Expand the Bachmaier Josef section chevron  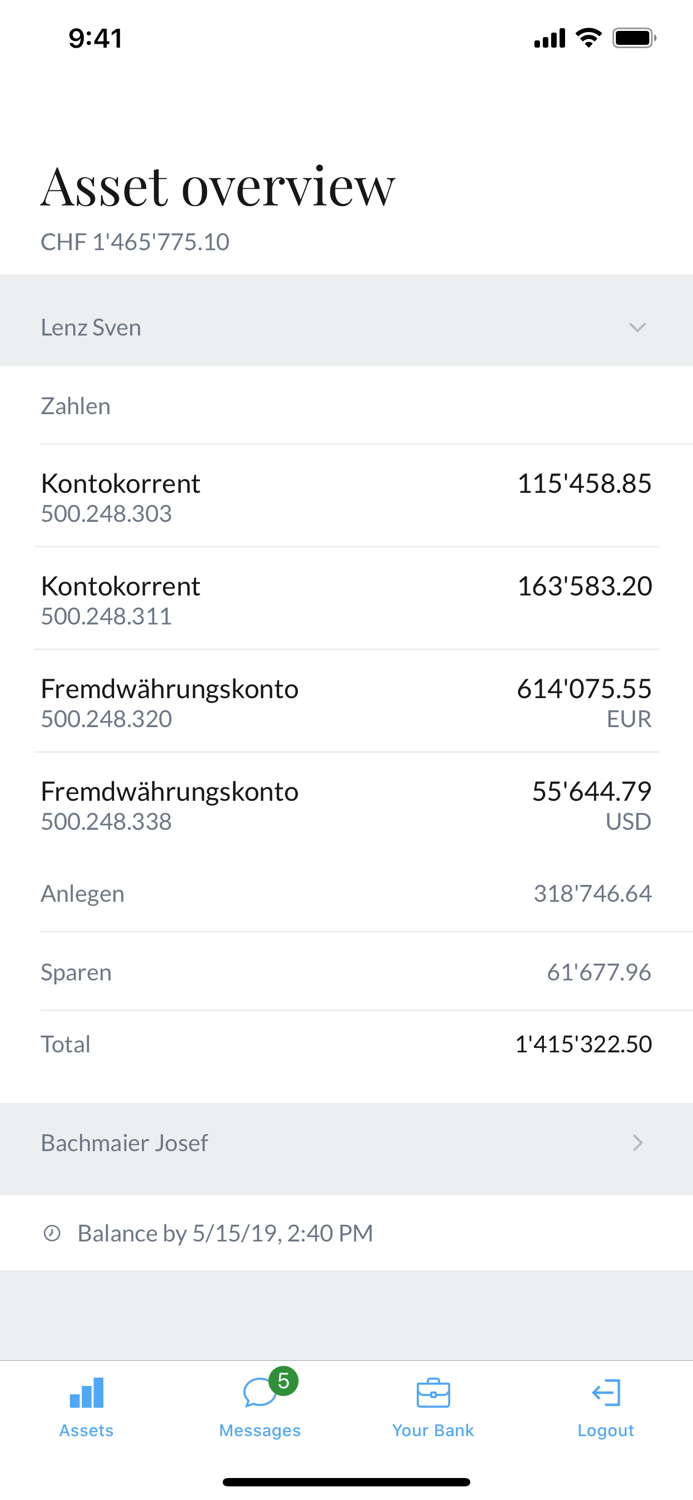637,1142
